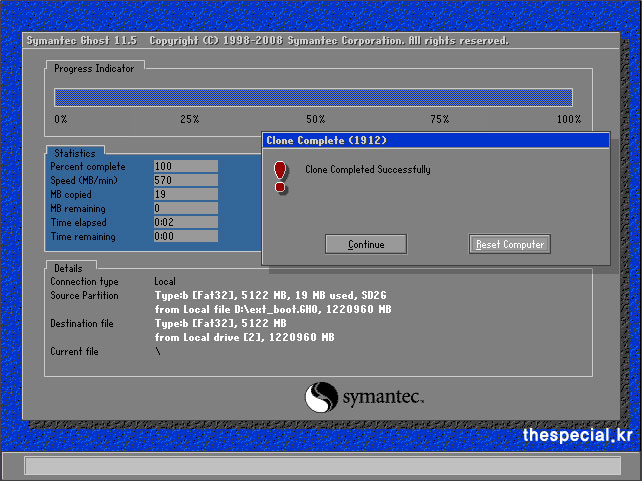Click the 0% progress marker label

click(61, 119)
